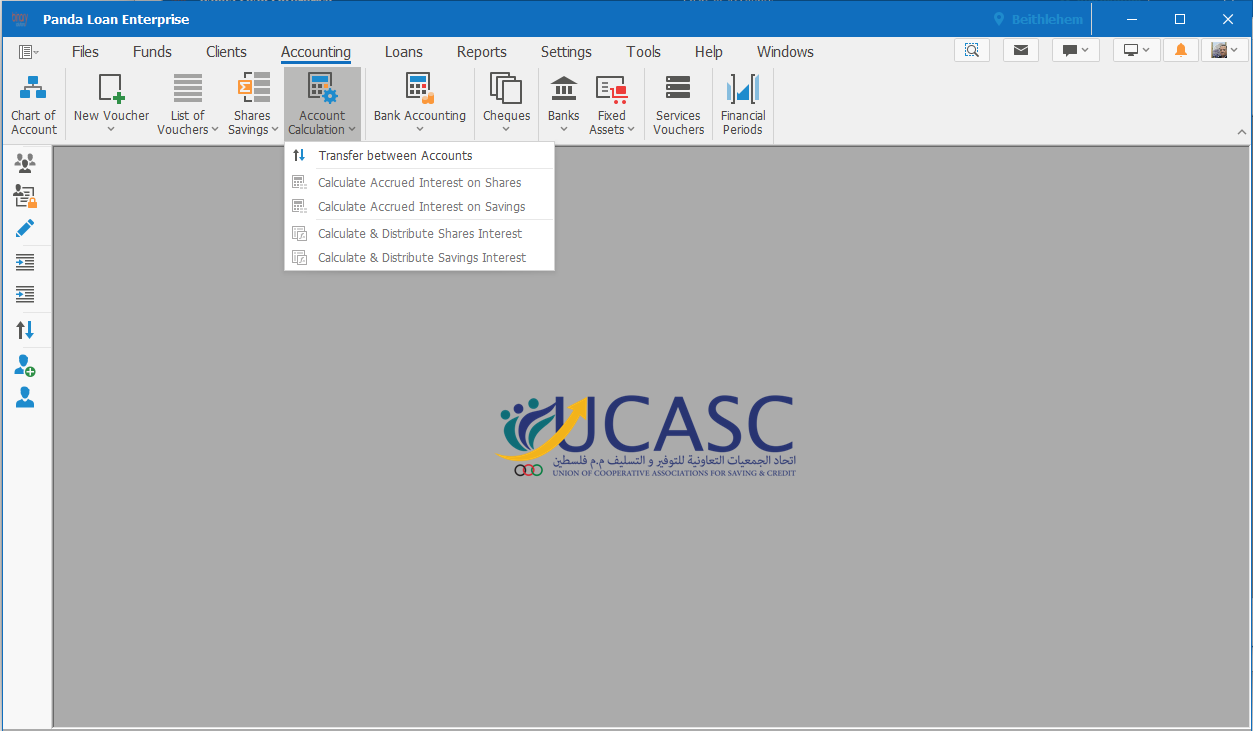Expand the Cheques dropdown

pos(506,129)
